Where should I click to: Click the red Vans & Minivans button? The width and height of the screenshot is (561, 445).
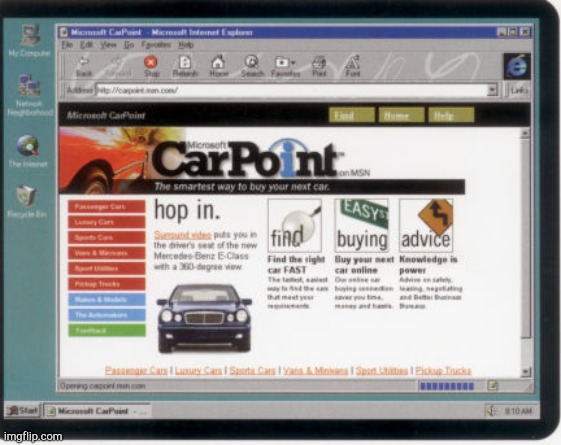[x=107, y=253]
